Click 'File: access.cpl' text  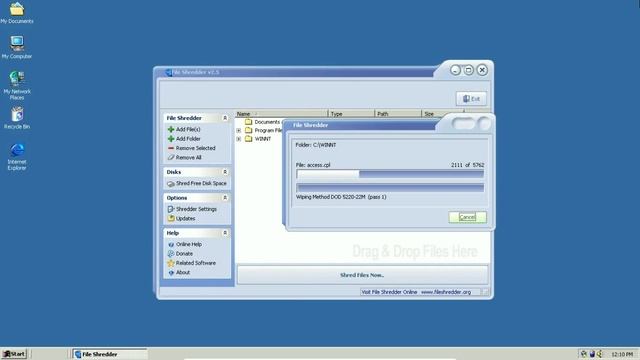pos(313,165)
